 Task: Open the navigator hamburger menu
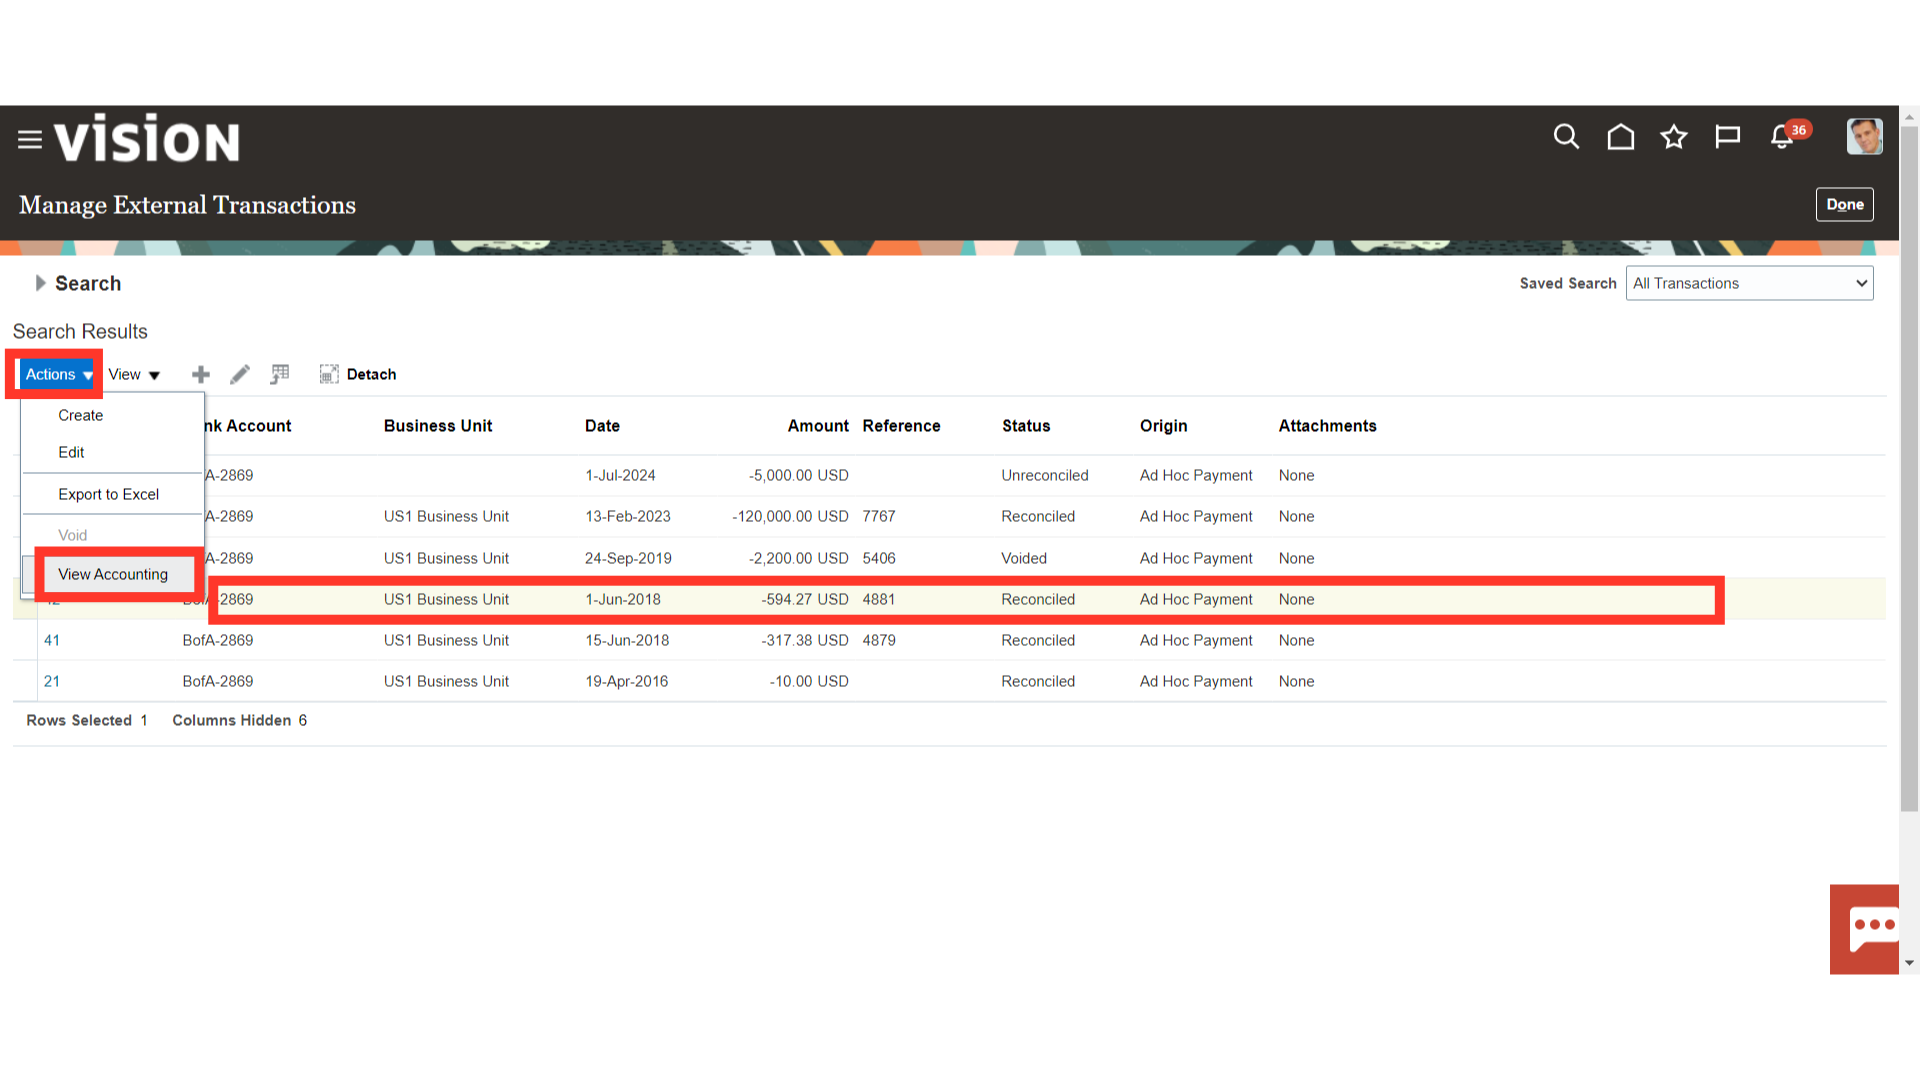[30, 140]
